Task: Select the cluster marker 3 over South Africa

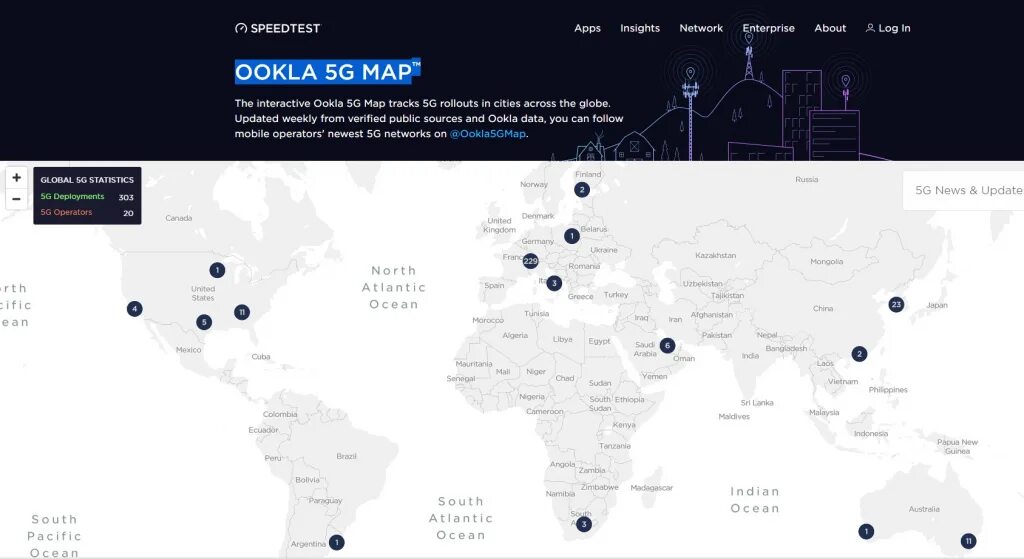Action: tap(584, 524)
